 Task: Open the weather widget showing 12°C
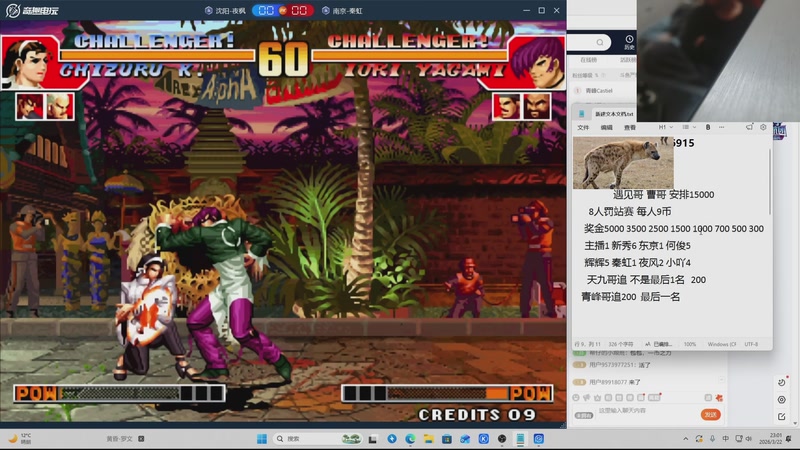click(x=20, y=439)
